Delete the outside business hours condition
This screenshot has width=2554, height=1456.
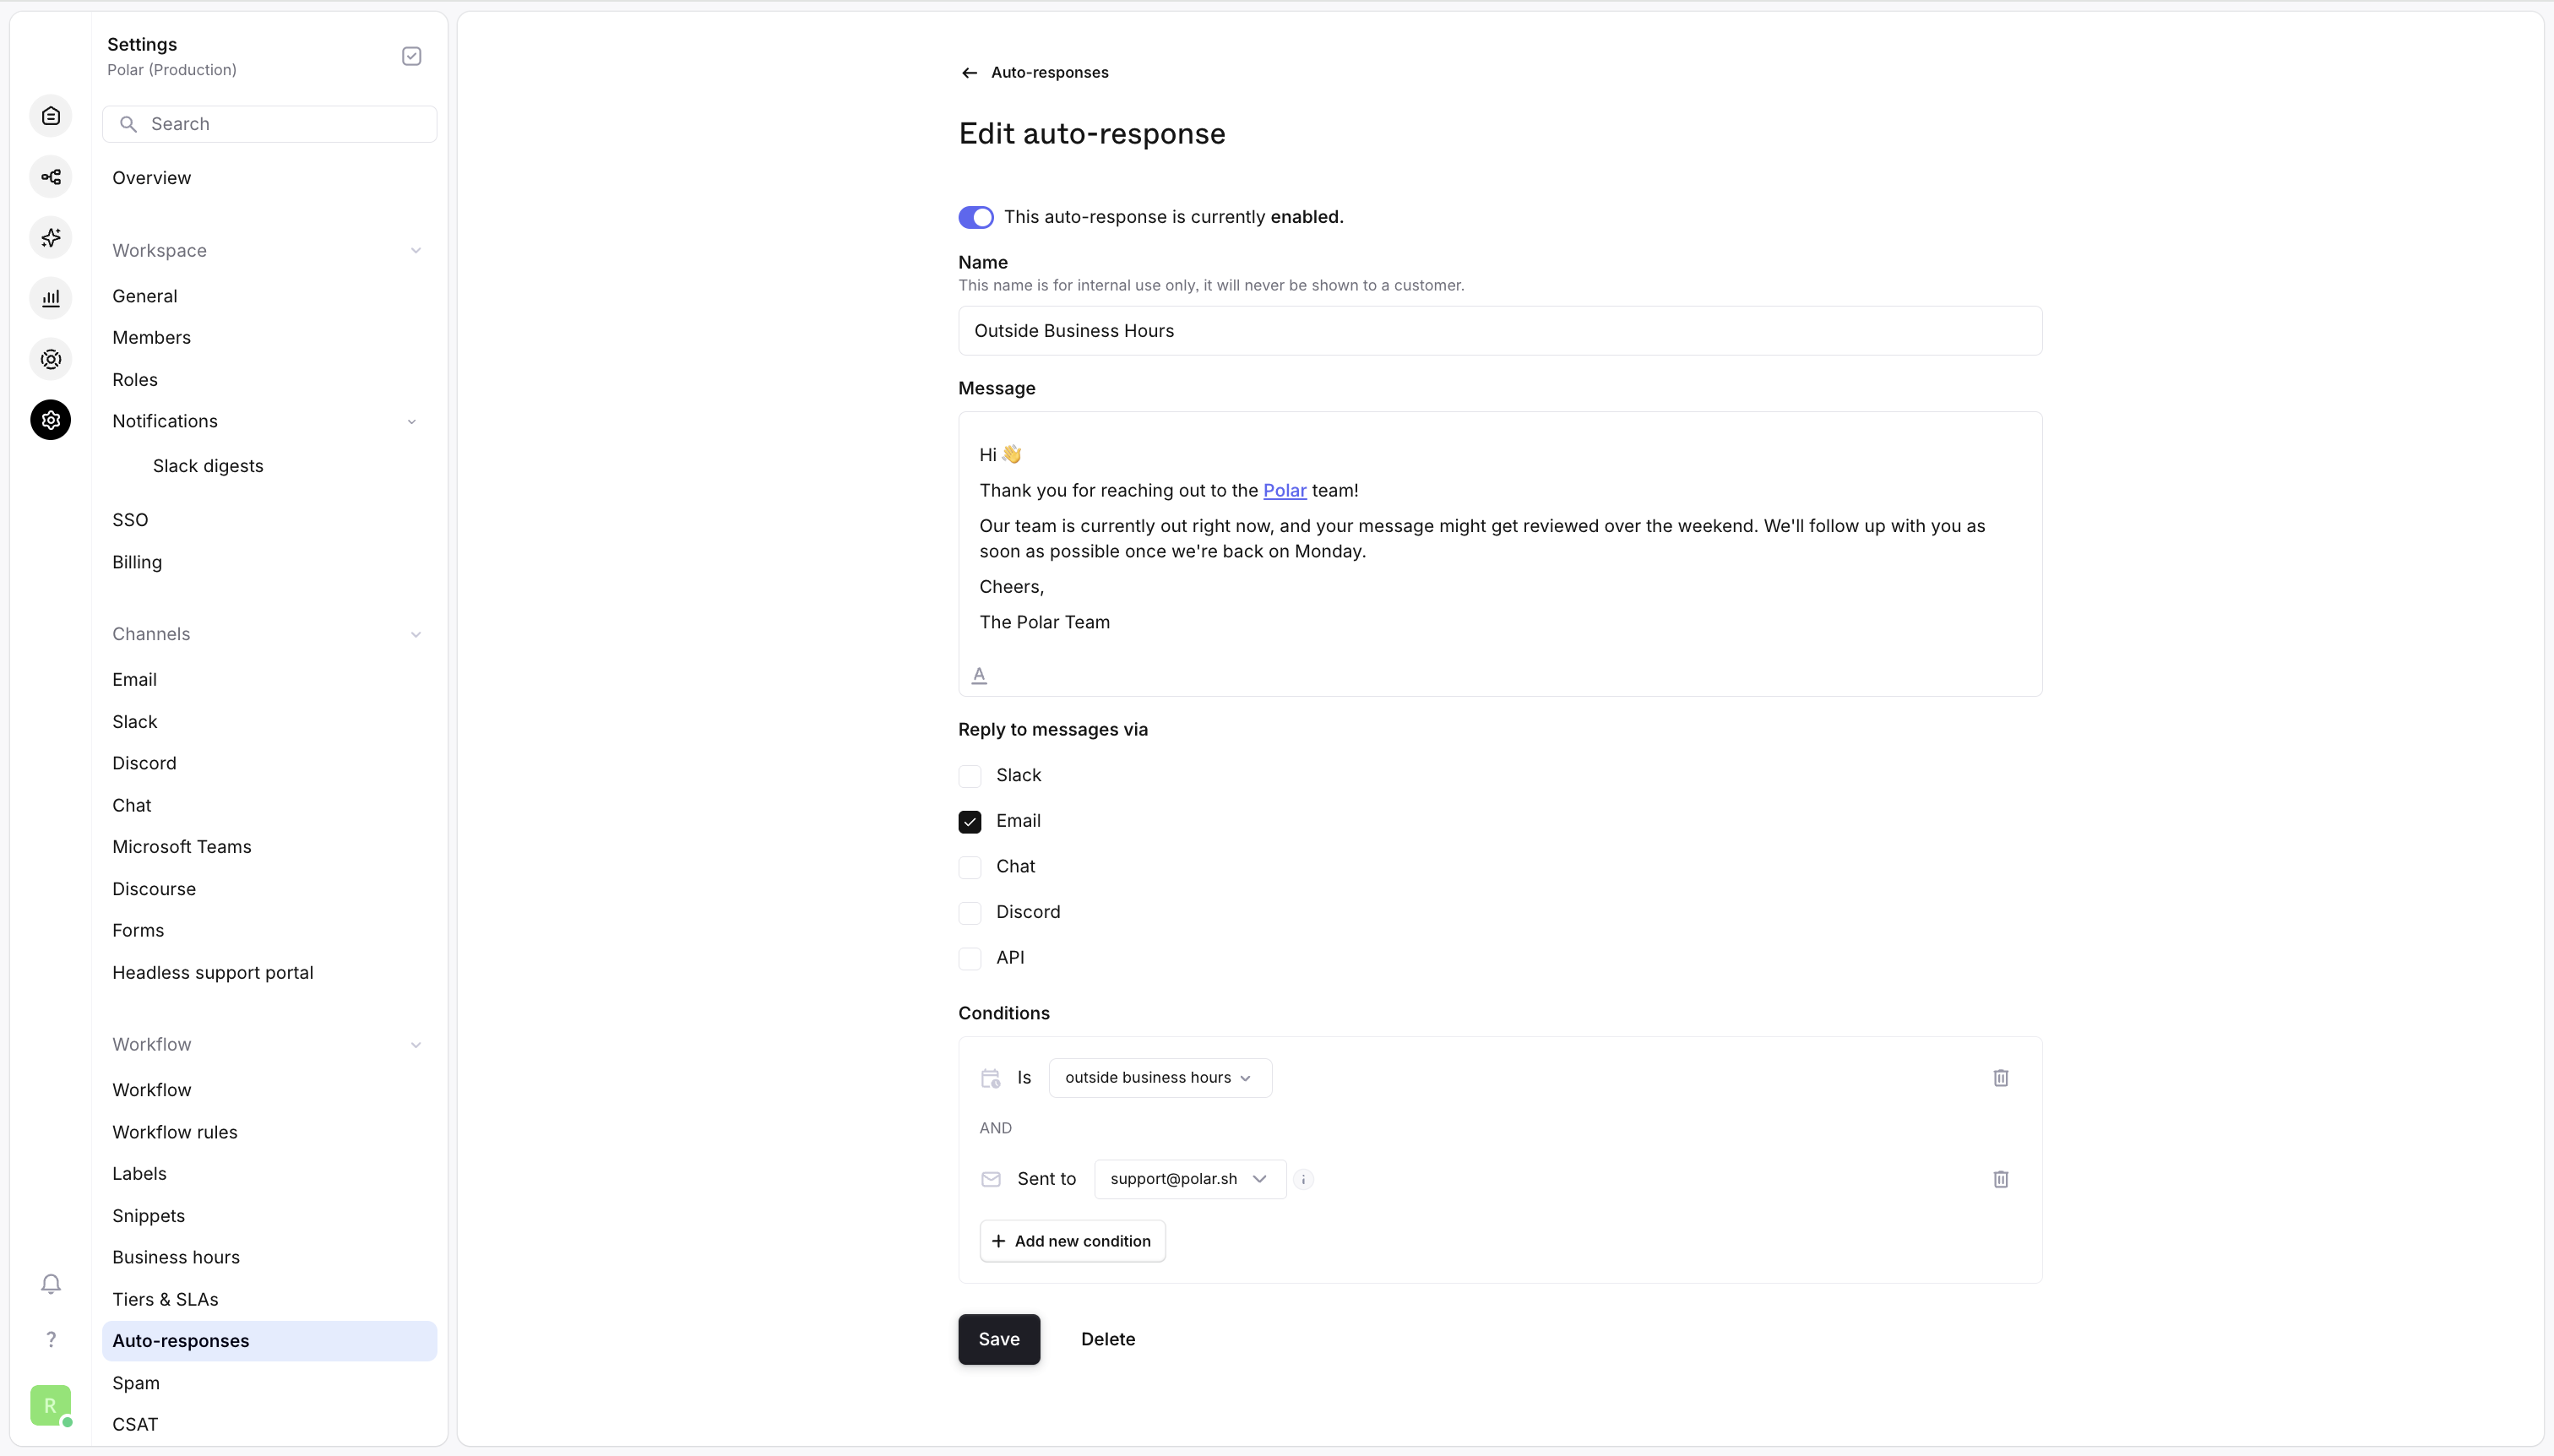pyautogui.click(x=2000, y=1078)
